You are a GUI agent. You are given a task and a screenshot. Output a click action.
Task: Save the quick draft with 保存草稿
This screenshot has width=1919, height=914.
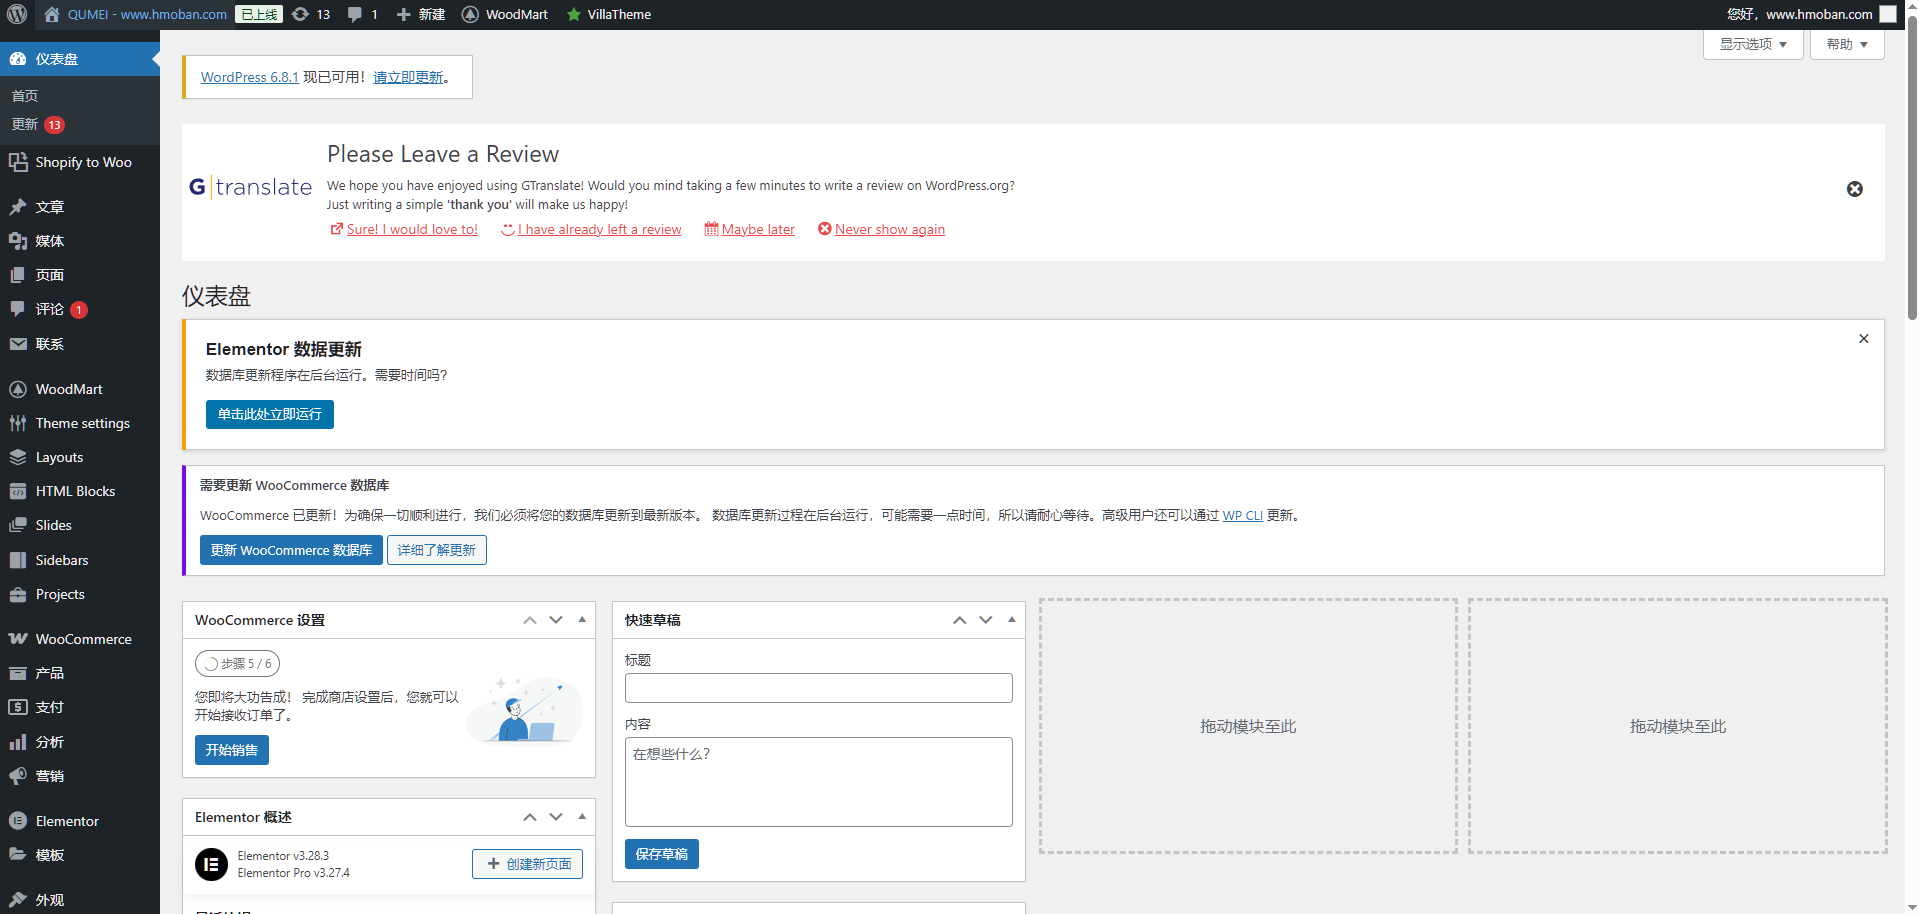662,854
